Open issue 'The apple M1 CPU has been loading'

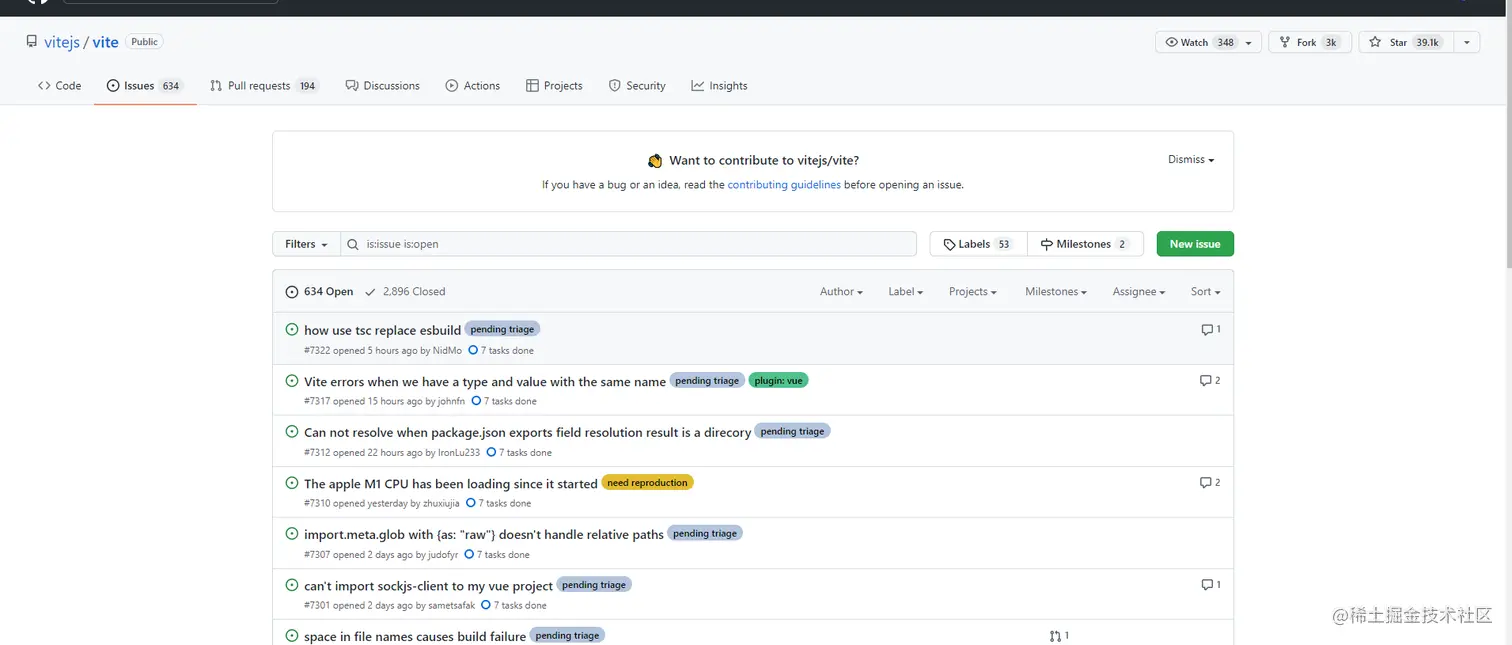pyautogui.click(x=450, y=483)
